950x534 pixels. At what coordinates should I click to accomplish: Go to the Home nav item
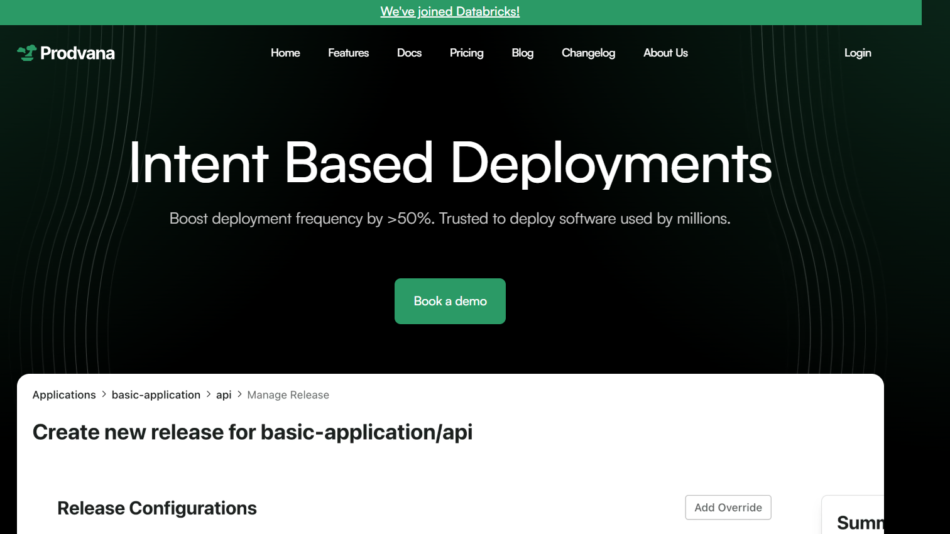pyautogui.click(x=285, y=53)
